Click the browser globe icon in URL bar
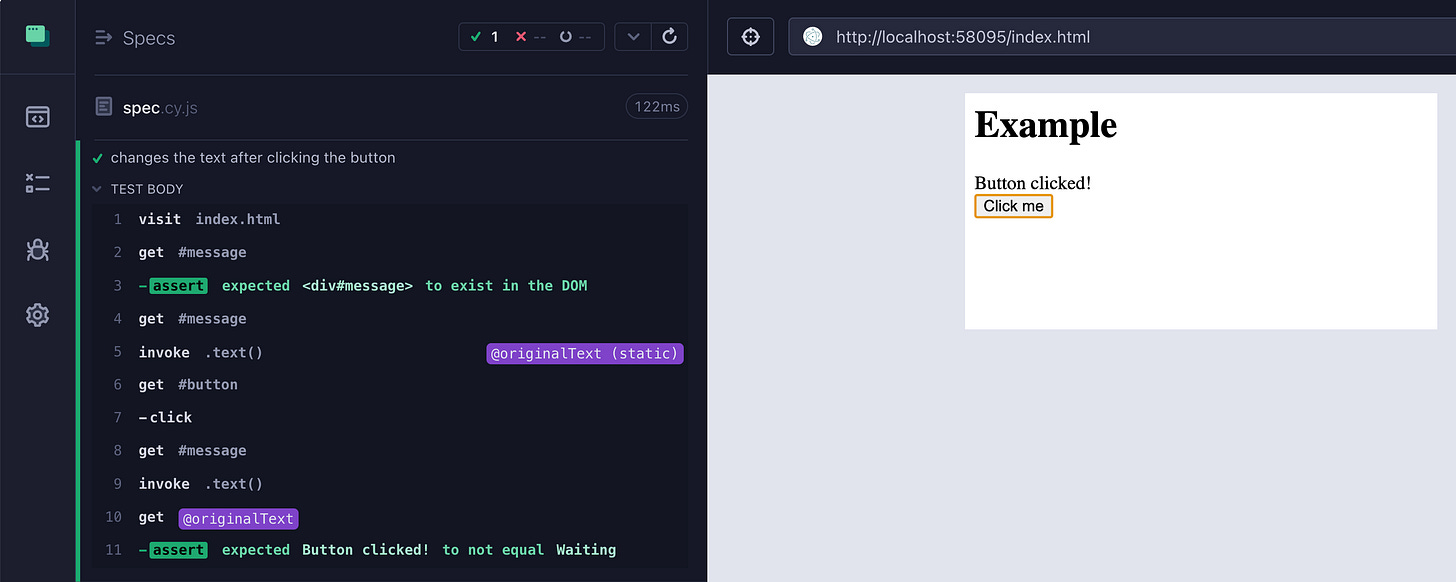Image resolution: width=1456 pixels, height=582 pixels. 812,37
